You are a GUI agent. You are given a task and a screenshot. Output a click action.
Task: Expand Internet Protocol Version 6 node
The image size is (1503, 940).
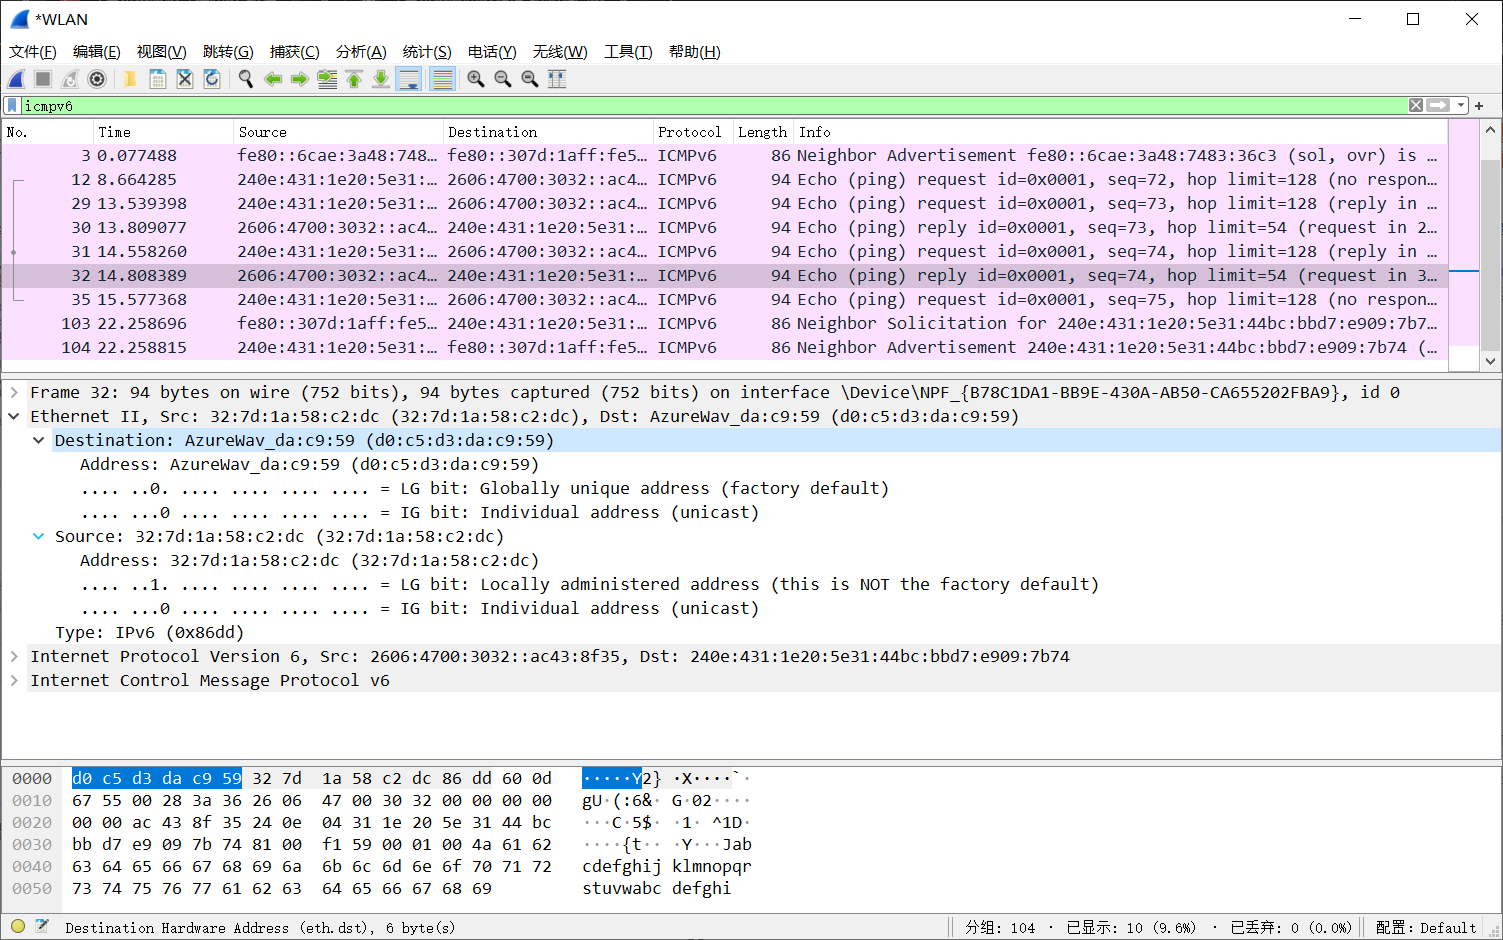[x=14, y=656]
